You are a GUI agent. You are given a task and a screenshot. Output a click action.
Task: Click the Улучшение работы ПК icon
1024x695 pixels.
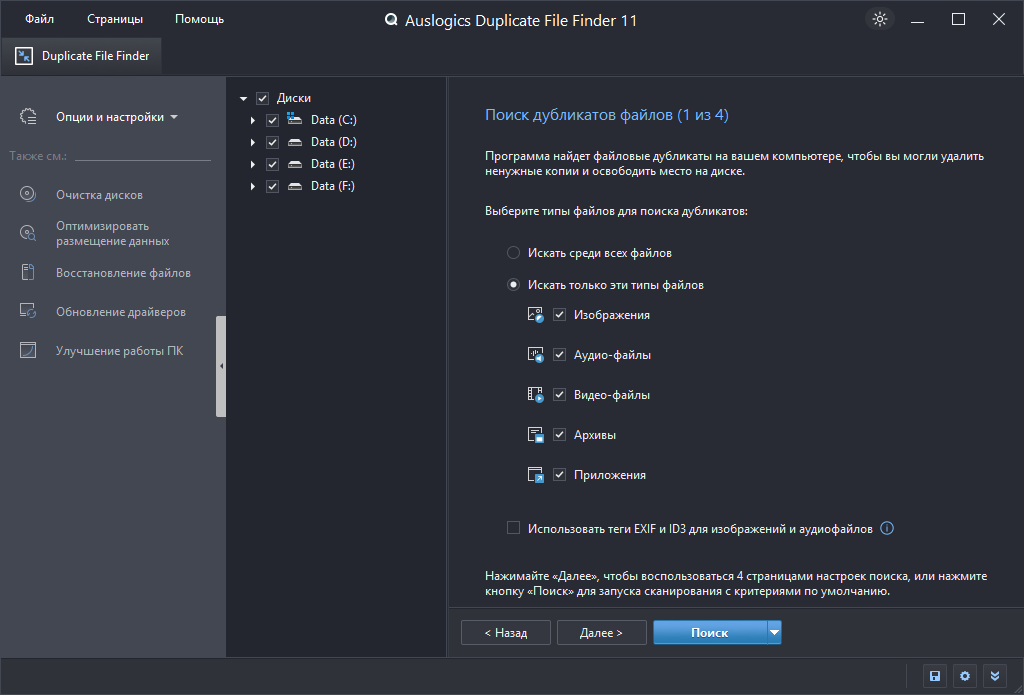(x=27, y=350)
